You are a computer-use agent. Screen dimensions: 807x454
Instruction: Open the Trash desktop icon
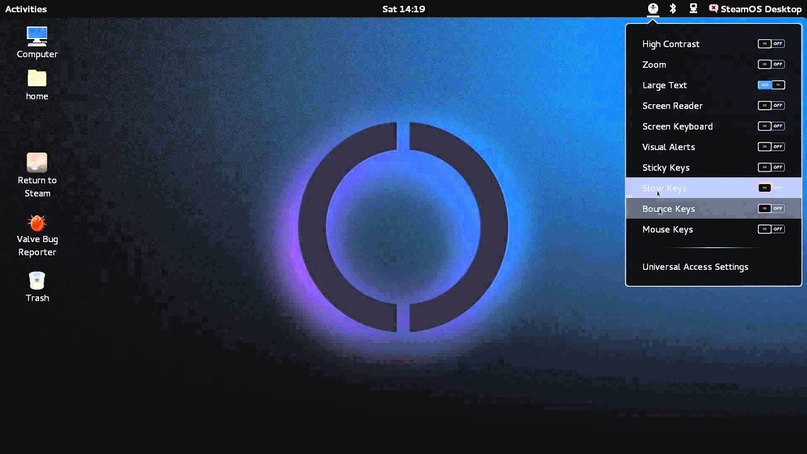tap(37, 287)
